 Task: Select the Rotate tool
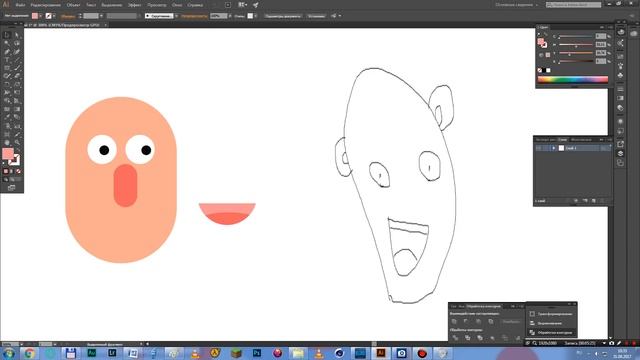coord(7,84)
